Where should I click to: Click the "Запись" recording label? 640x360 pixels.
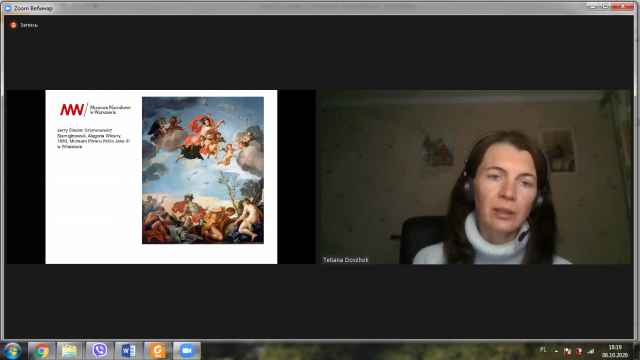(x=29, y=25)
